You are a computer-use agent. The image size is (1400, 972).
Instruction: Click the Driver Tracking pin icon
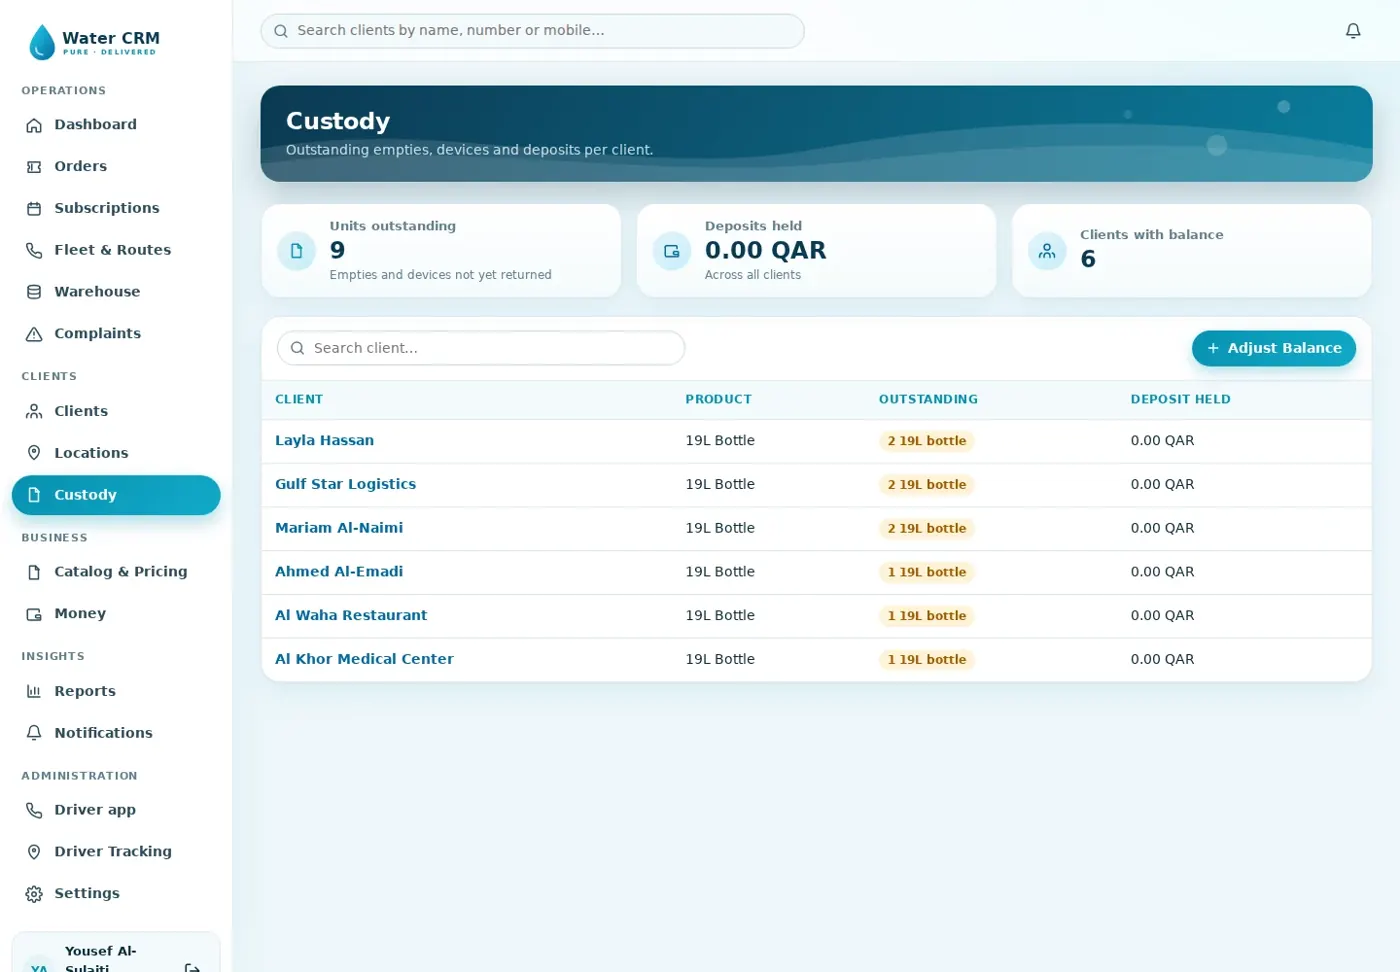34,852
